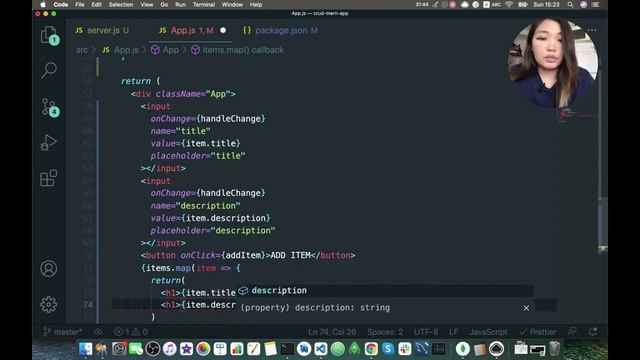This screenshot has width=640, height=360.
Task: Expand the items.map() callback breadcrumb
Action: (243, 50)
